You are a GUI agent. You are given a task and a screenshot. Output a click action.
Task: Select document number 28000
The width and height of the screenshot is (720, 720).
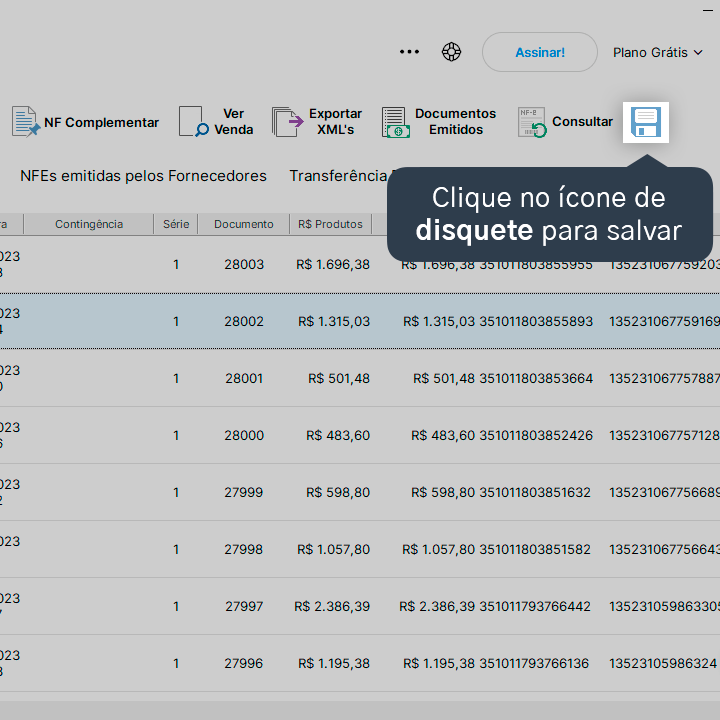[x=244, y=435]
